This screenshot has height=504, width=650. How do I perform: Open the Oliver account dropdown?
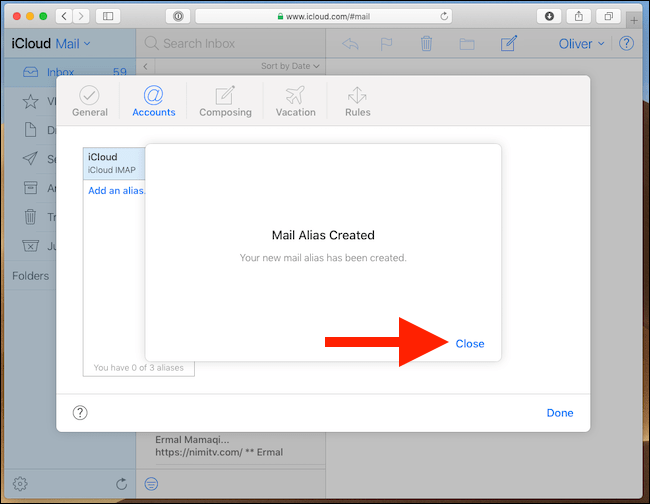580,43
